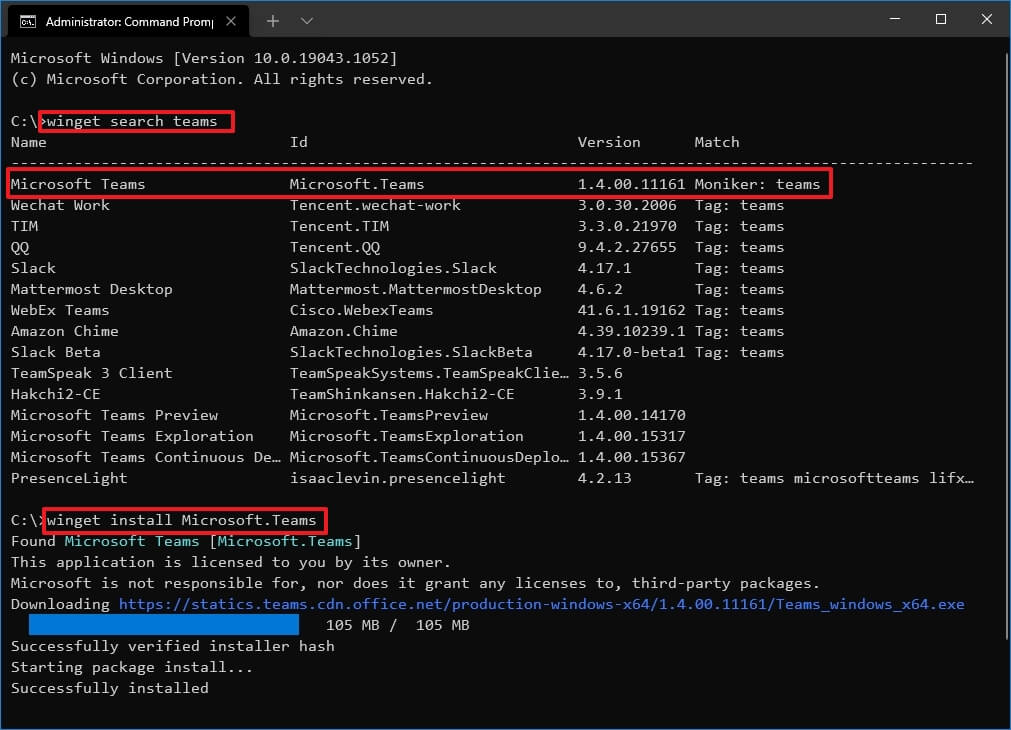The image size is (1011, 730).
Task: Open a new tab with the plus icon
Action: (x=272, y=19)
